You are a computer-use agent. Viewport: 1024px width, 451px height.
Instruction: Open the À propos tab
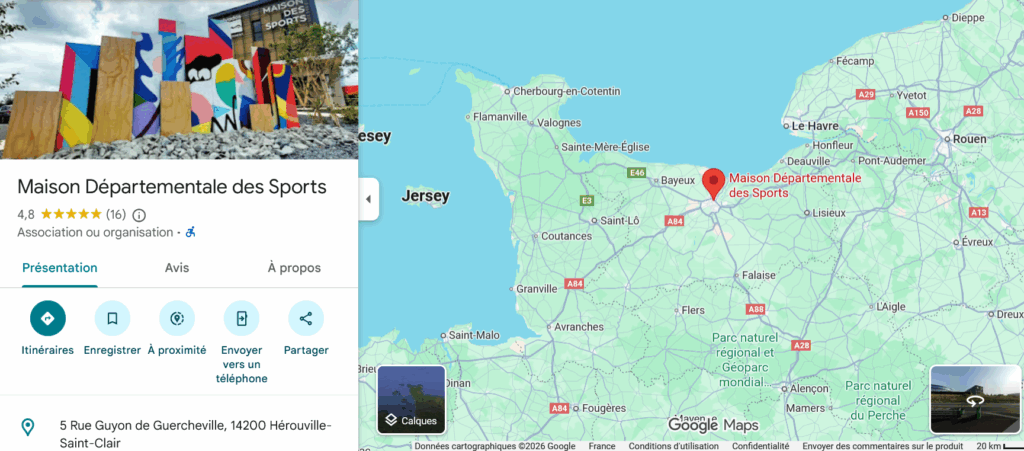pyautogui.click(x=294, y=268)
